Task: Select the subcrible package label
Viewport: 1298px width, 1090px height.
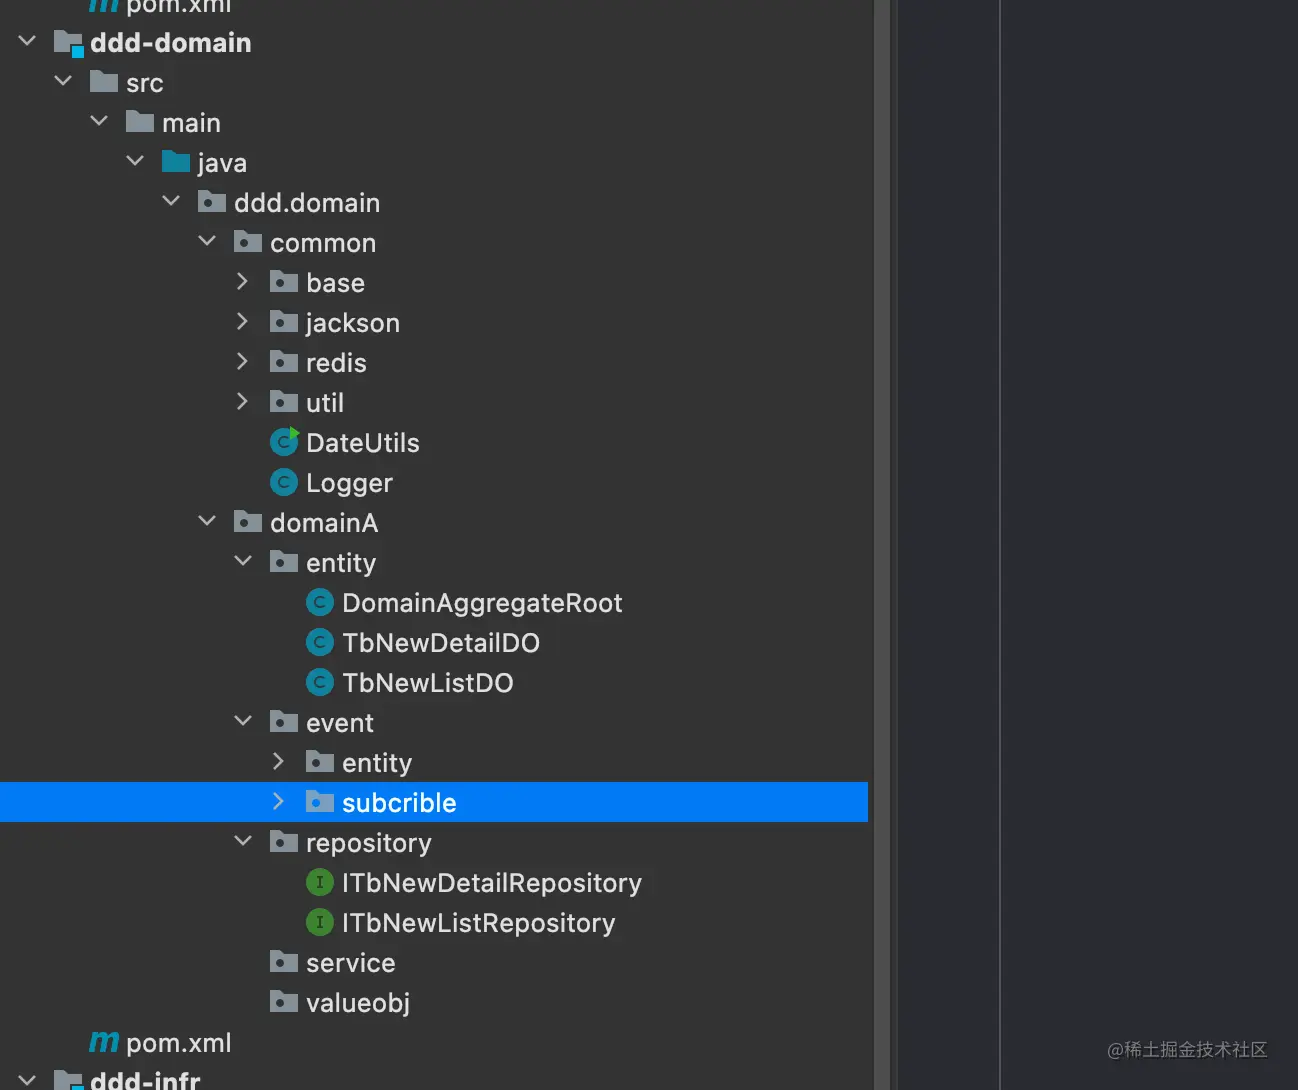Action: 399,803
